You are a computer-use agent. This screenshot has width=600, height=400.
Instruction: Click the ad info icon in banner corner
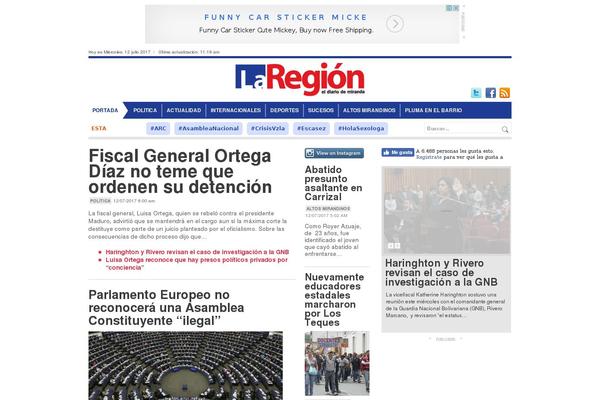pos(449,8)
